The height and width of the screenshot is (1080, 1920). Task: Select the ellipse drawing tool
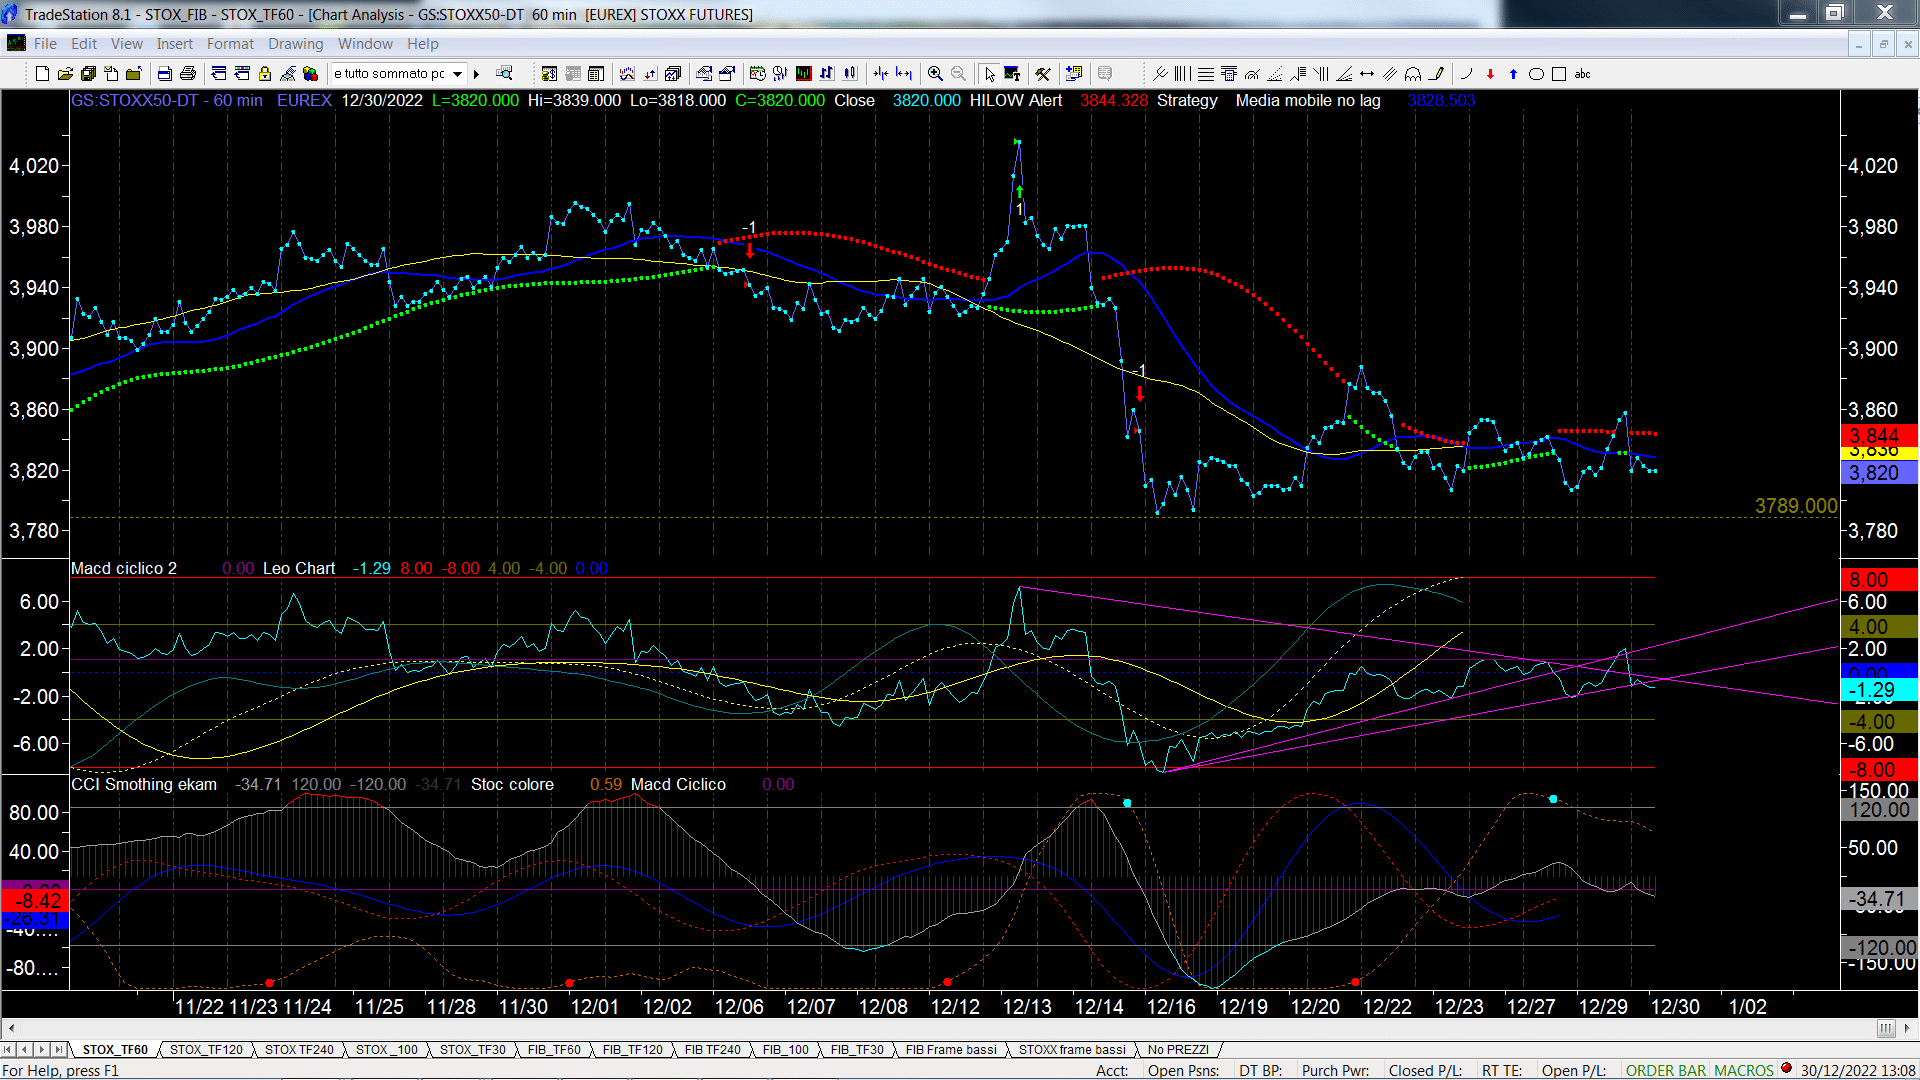point(1536,74)
